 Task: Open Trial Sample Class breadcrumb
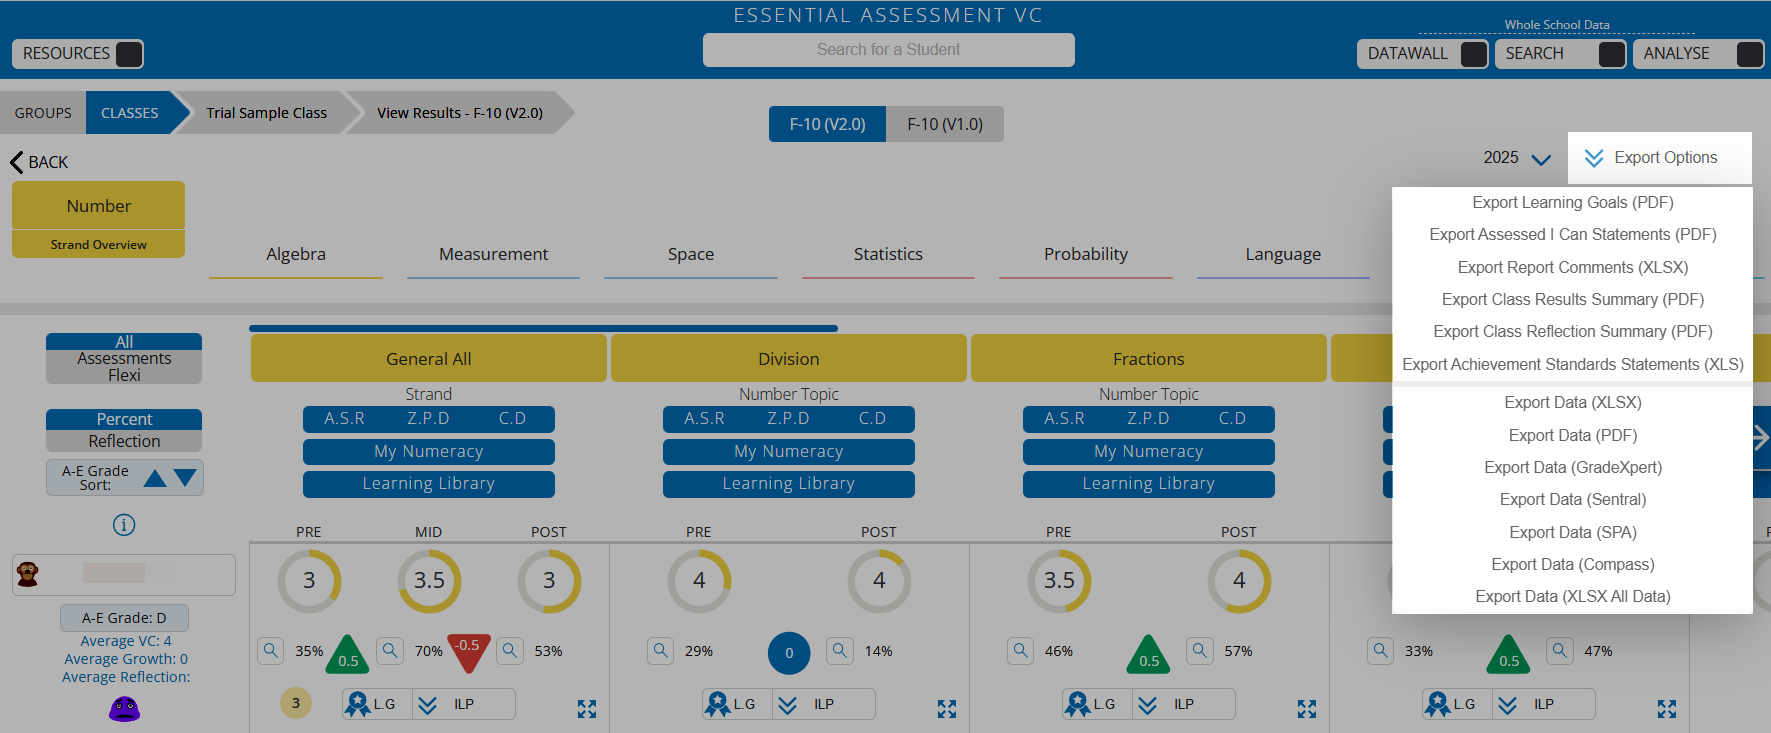(266, 113)
